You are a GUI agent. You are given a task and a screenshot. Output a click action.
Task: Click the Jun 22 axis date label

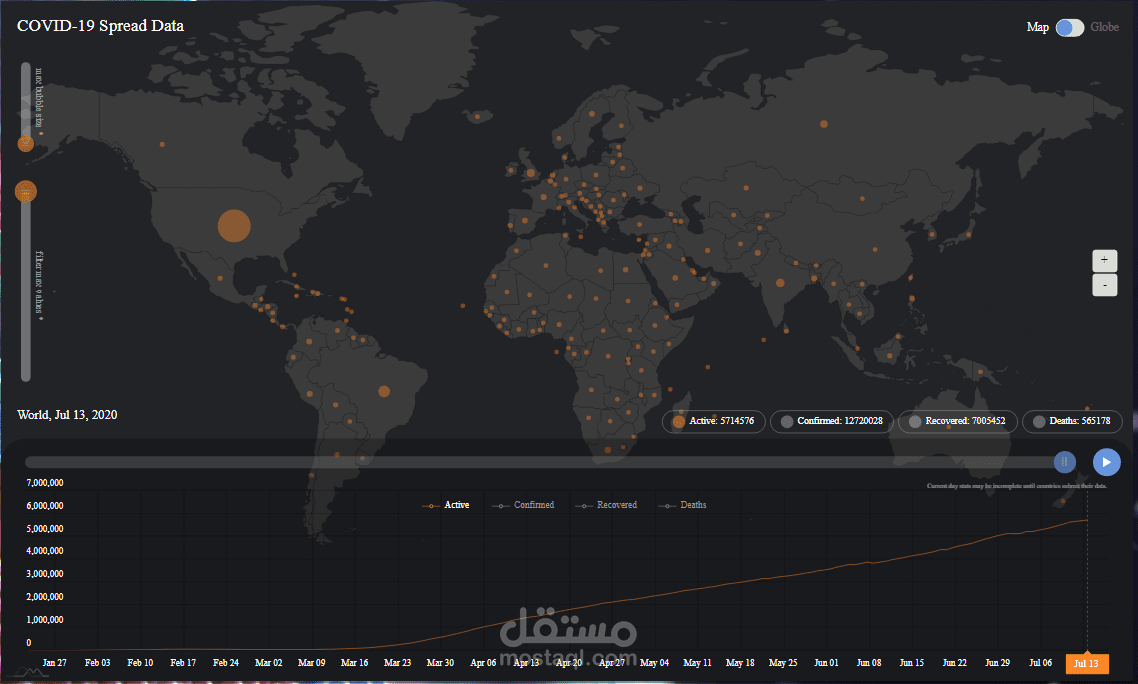(x=954, y=663)
